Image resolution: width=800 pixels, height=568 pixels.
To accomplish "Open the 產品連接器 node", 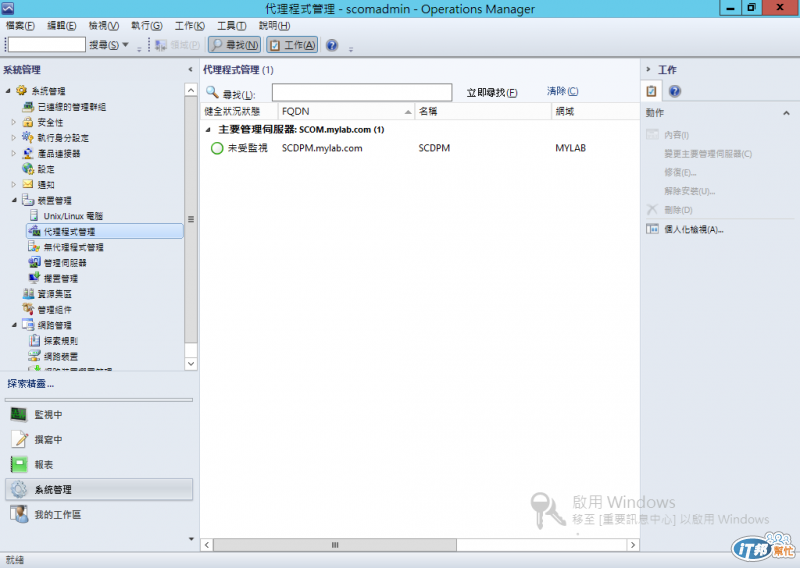I will coord(58,154).
